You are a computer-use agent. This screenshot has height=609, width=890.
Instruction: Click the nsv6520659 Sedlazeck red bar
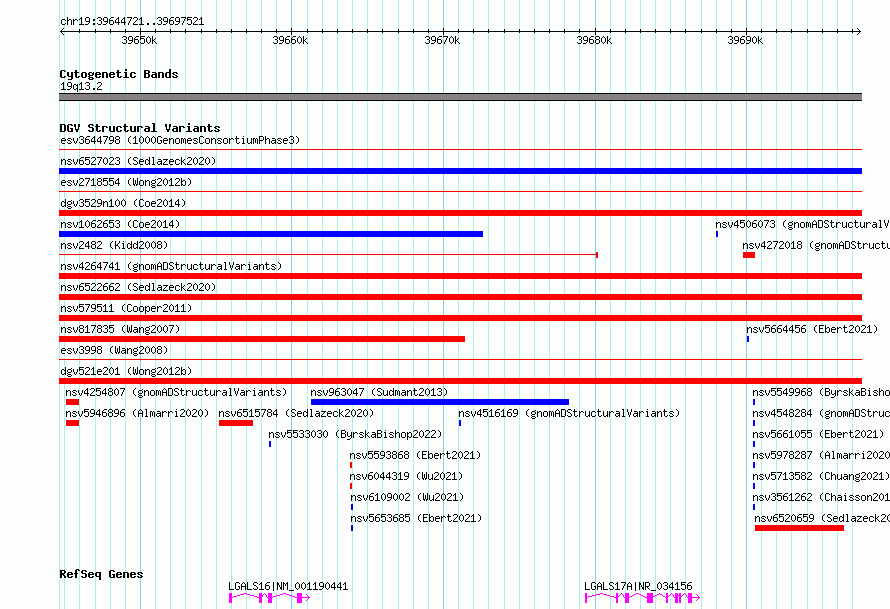point(799,528)
